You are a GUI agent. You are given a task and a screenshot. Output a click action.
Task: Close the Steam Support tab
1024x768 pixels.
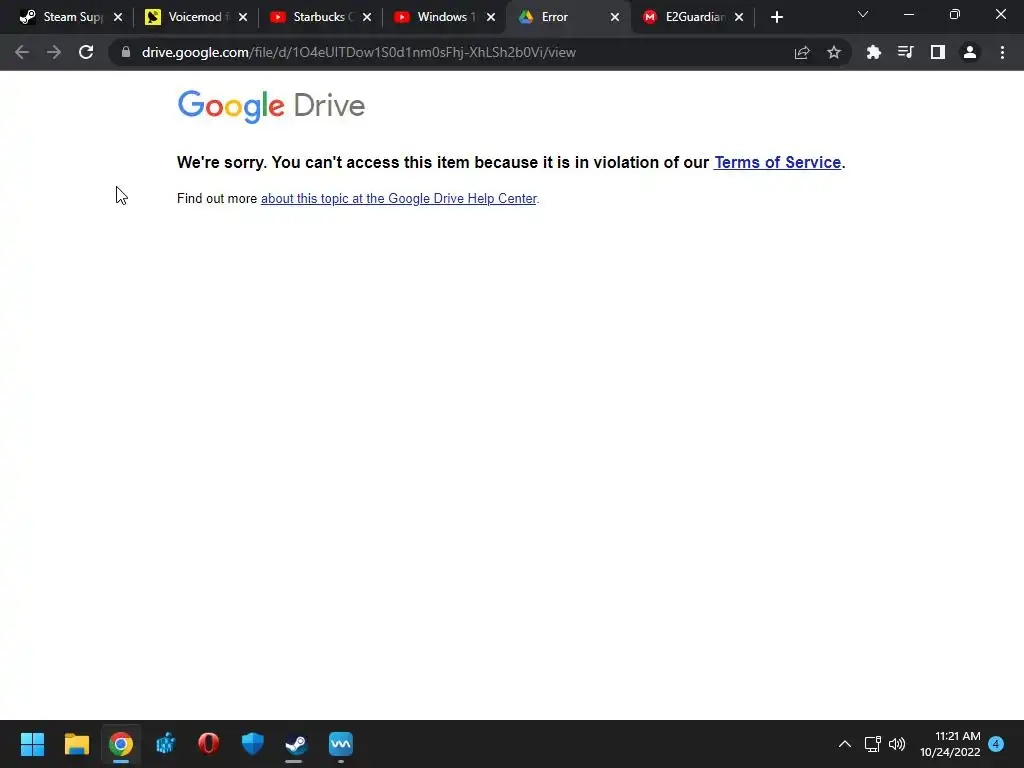(118, 17)
